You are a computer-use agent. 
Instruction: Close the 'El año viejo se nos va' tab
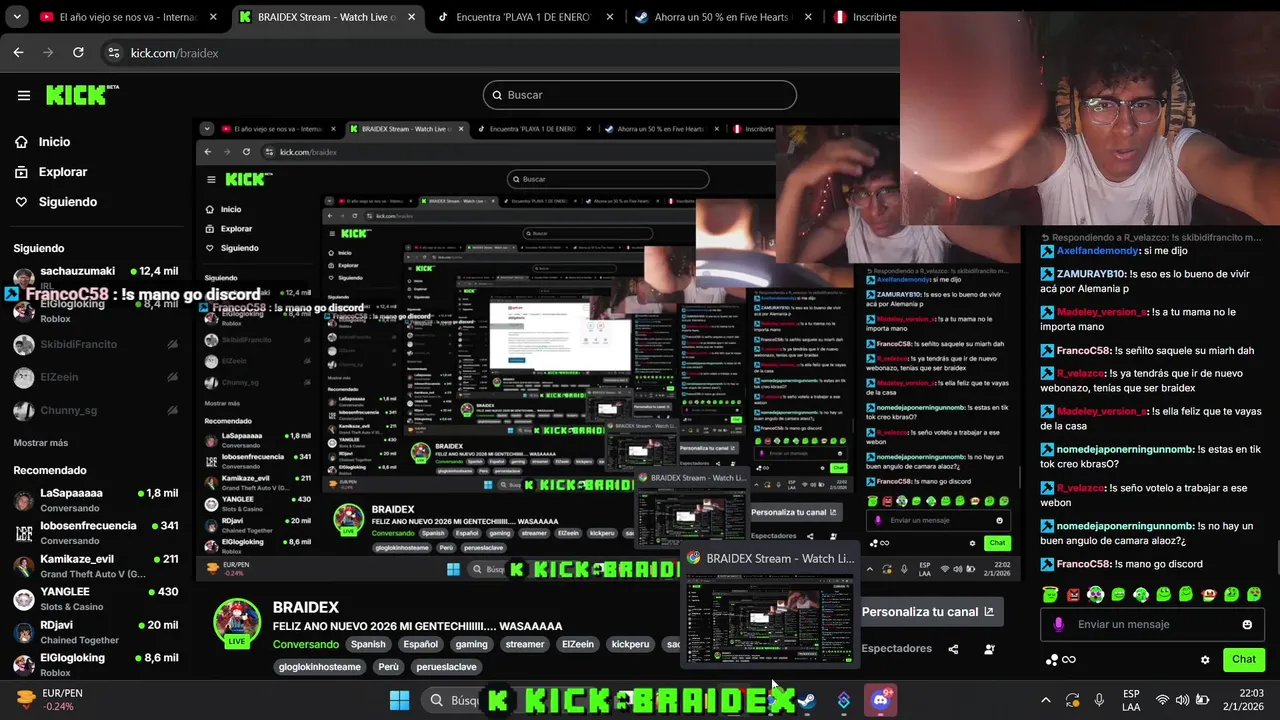tap(213, 17)
